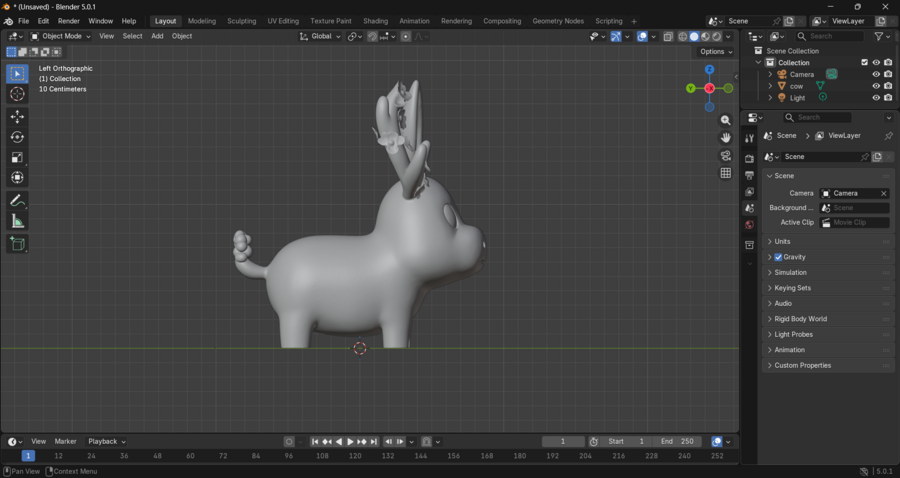Viewport: 900px width, 478px height.
Task: Activate the Annotate tool
Action: pyautogui.click(x=17, y=201)
